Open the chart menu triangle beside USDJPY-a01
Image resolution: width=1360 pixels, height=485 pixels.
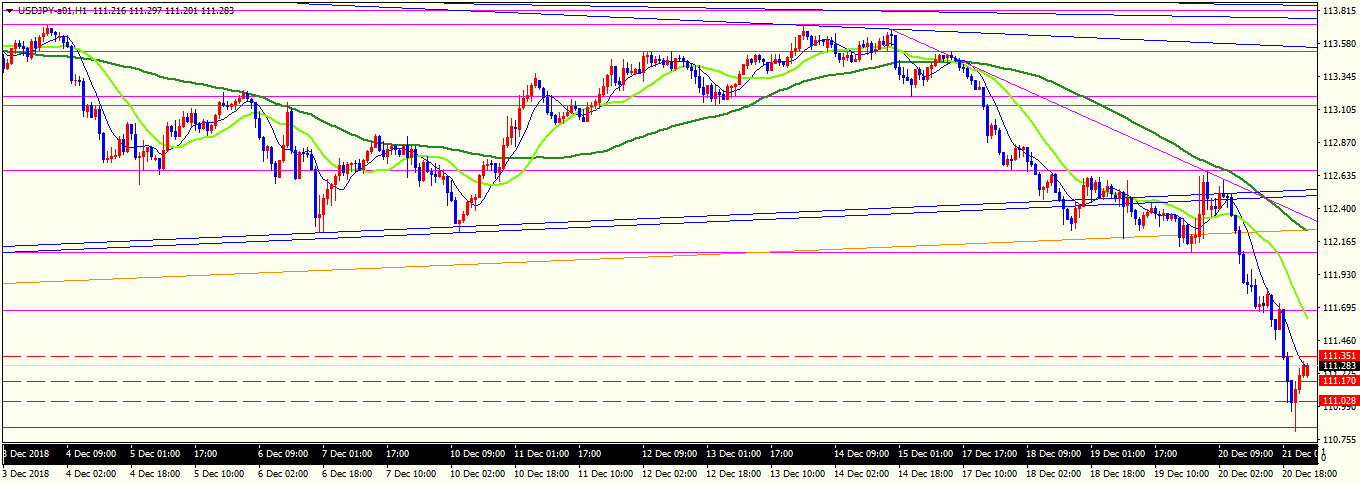tap(9, 10)
